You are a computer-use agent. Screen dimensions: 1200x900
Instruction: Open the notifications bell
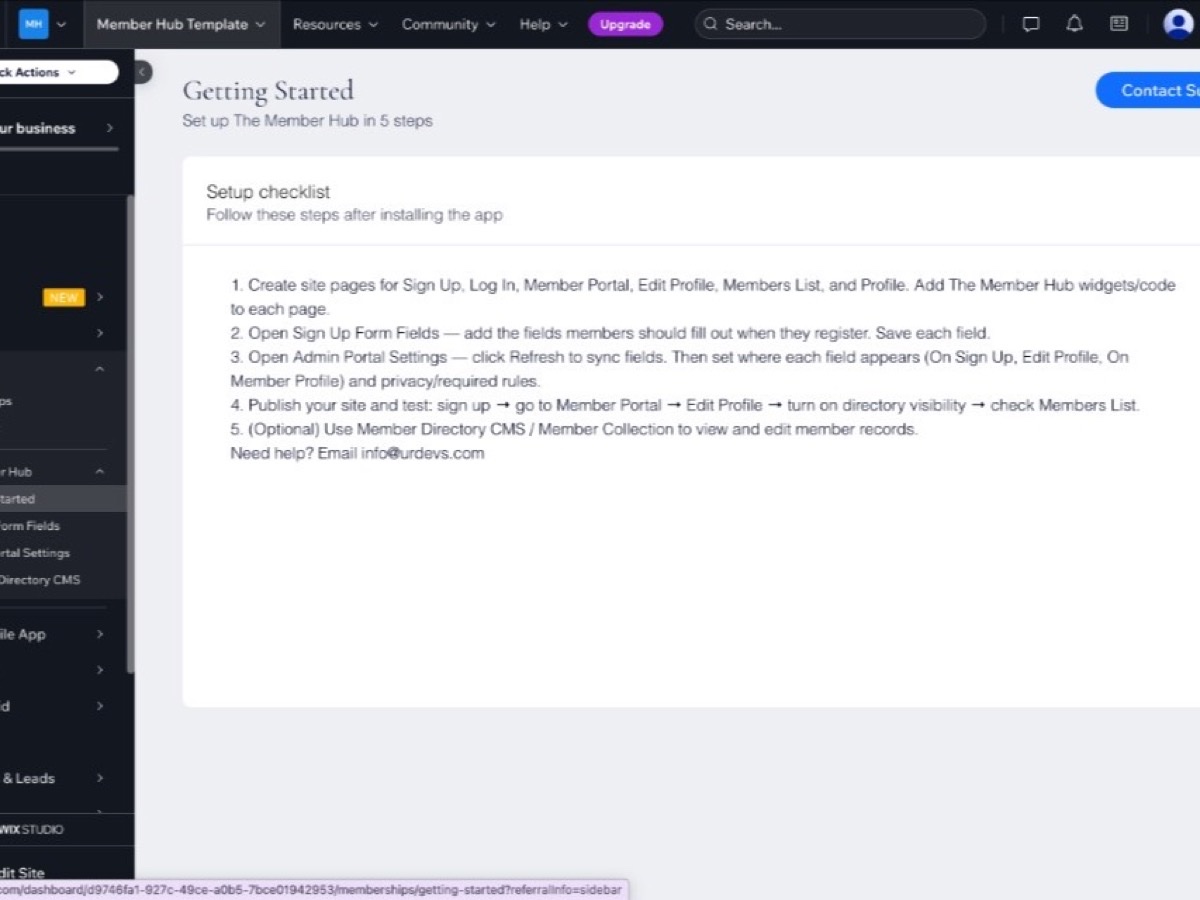tap(1075, 24)
